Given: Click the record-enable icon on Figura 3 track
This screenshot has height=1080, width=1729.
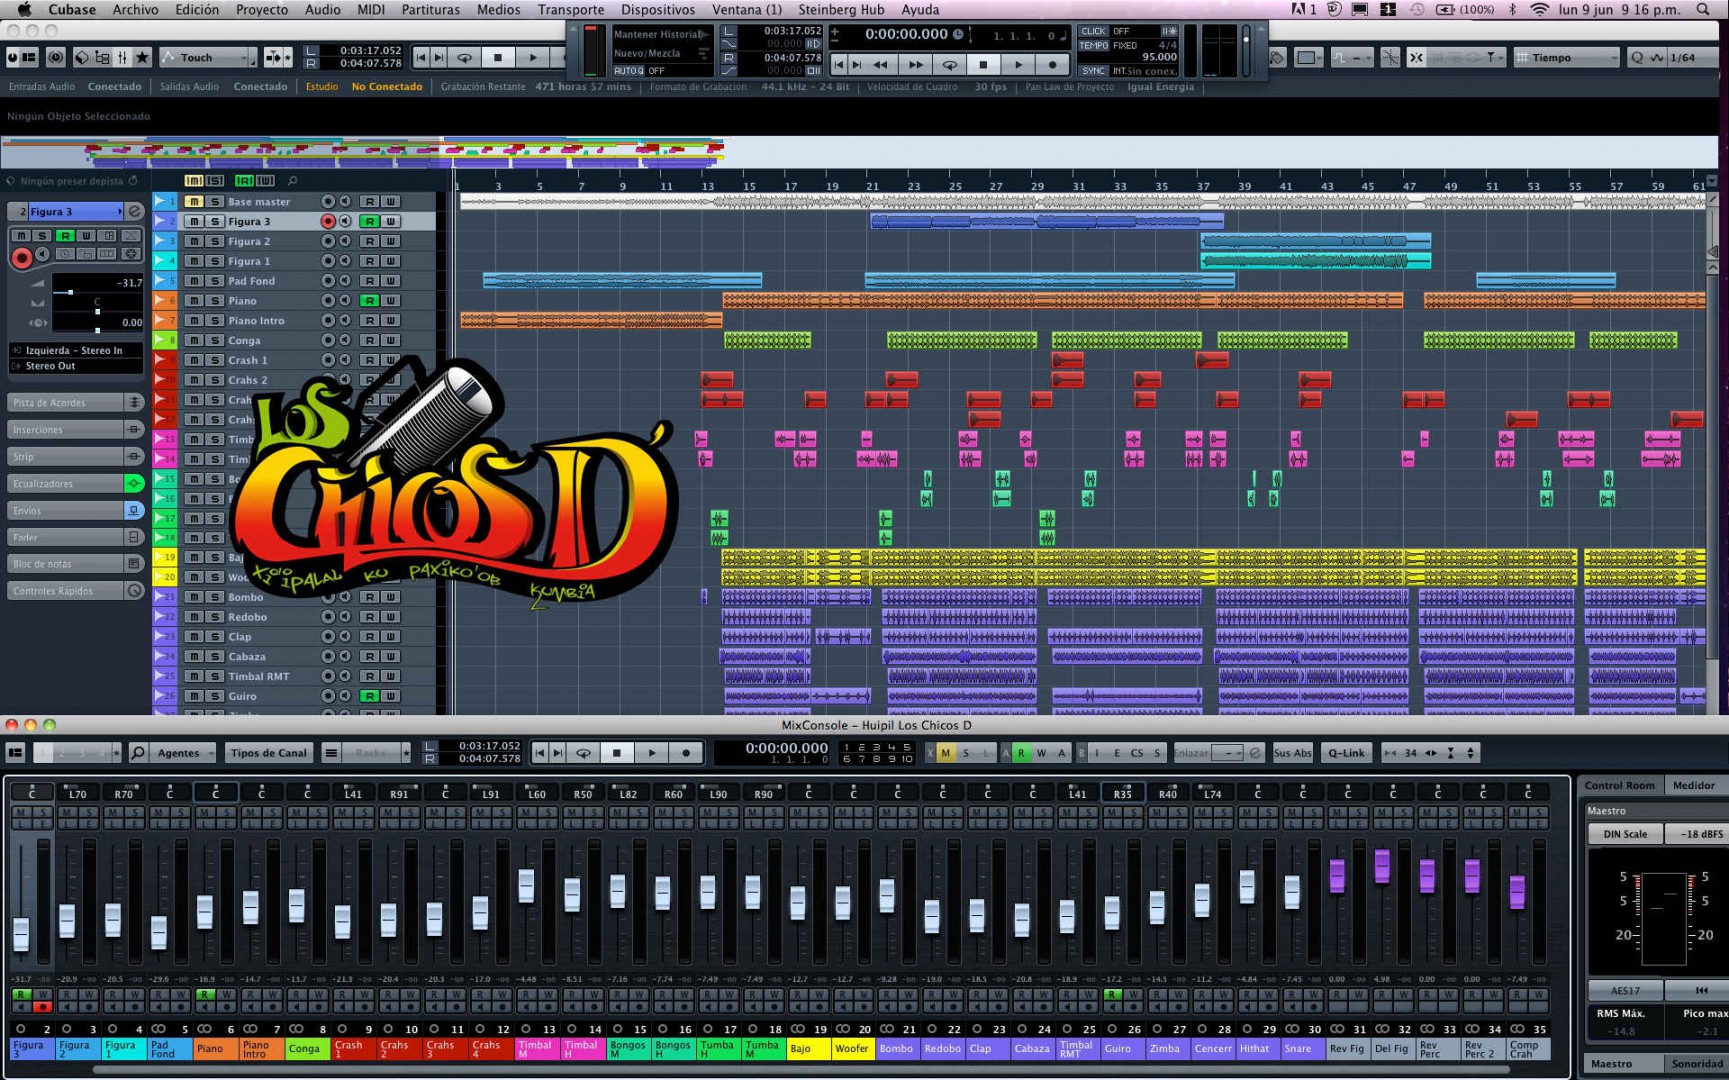Looking at the screenshot, I should 327,221.
